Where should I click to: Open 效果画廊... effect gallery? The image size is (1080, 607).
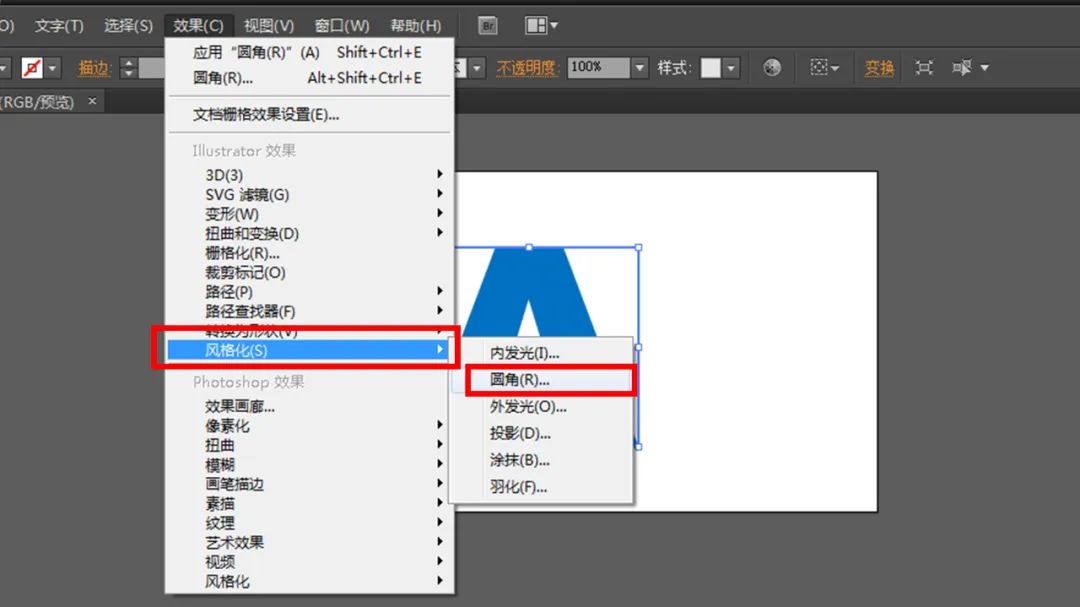(x=309, y=407)
